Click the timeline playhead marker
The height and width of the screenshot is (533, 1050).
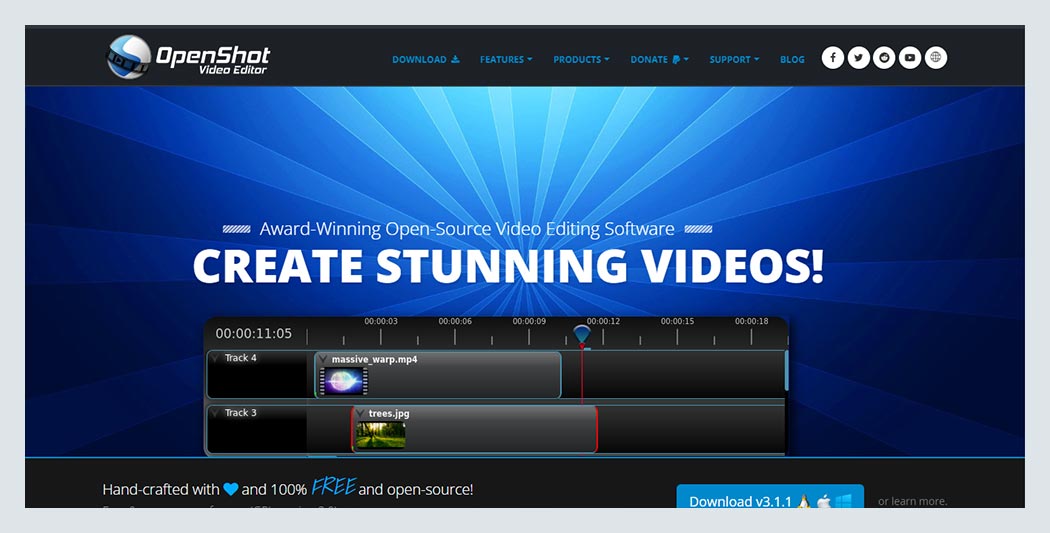point(582,335)
